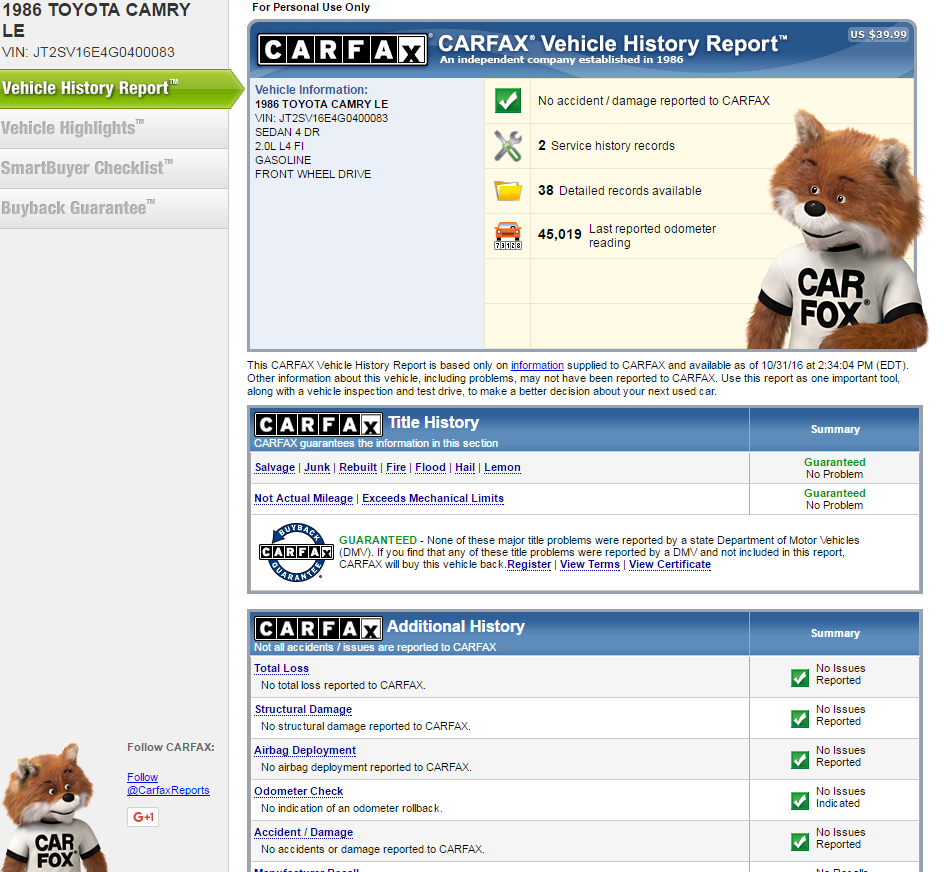Open Not Actual Mileage link
The width and height of the screenshot is (944, 872).
coord(303,499)
